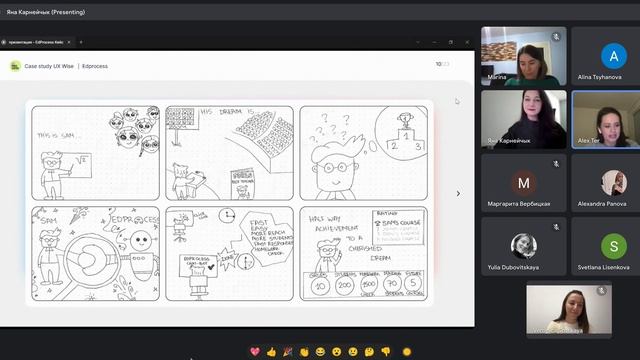Click Alexandra Panova's round profile photo
640x360 pixels.
click(x=614, y=183)
